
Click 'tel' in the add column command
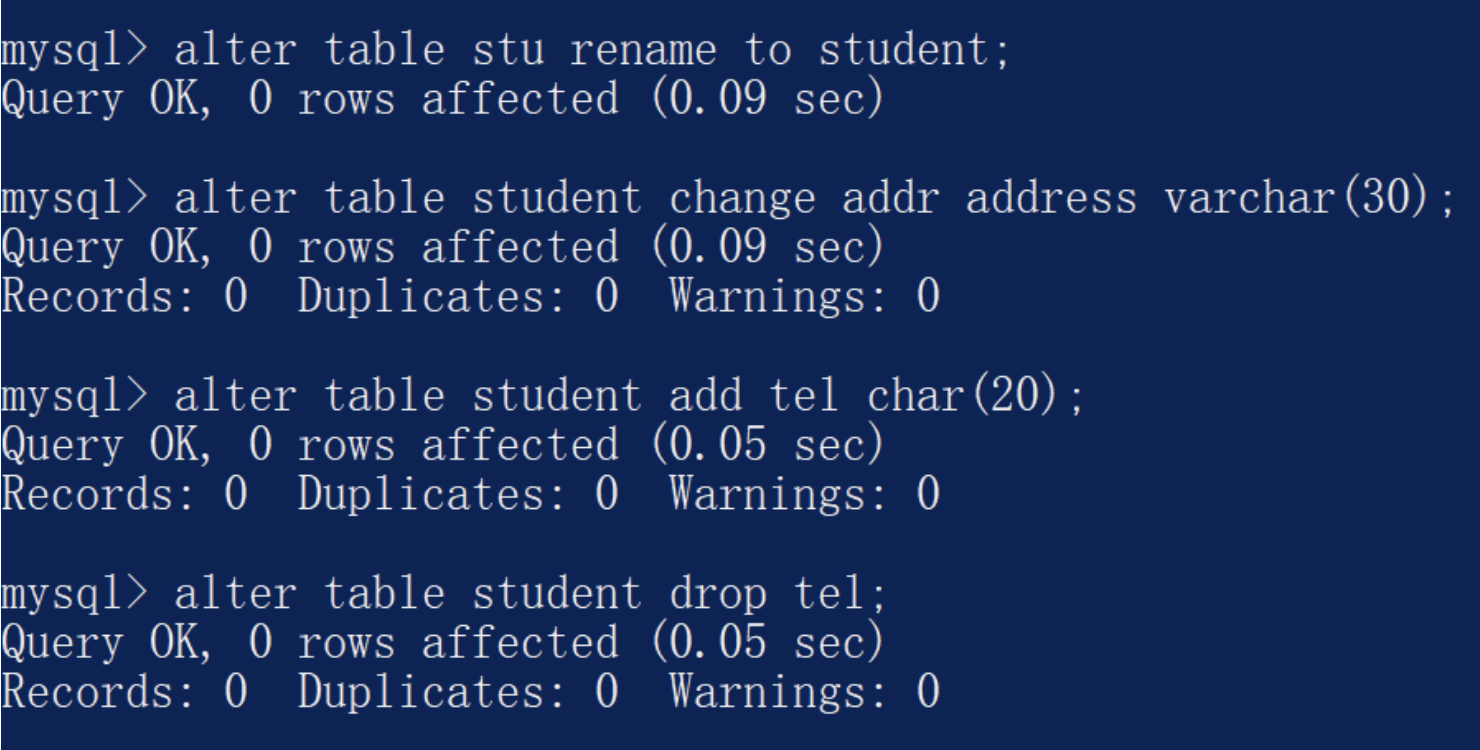coord(803,397)
